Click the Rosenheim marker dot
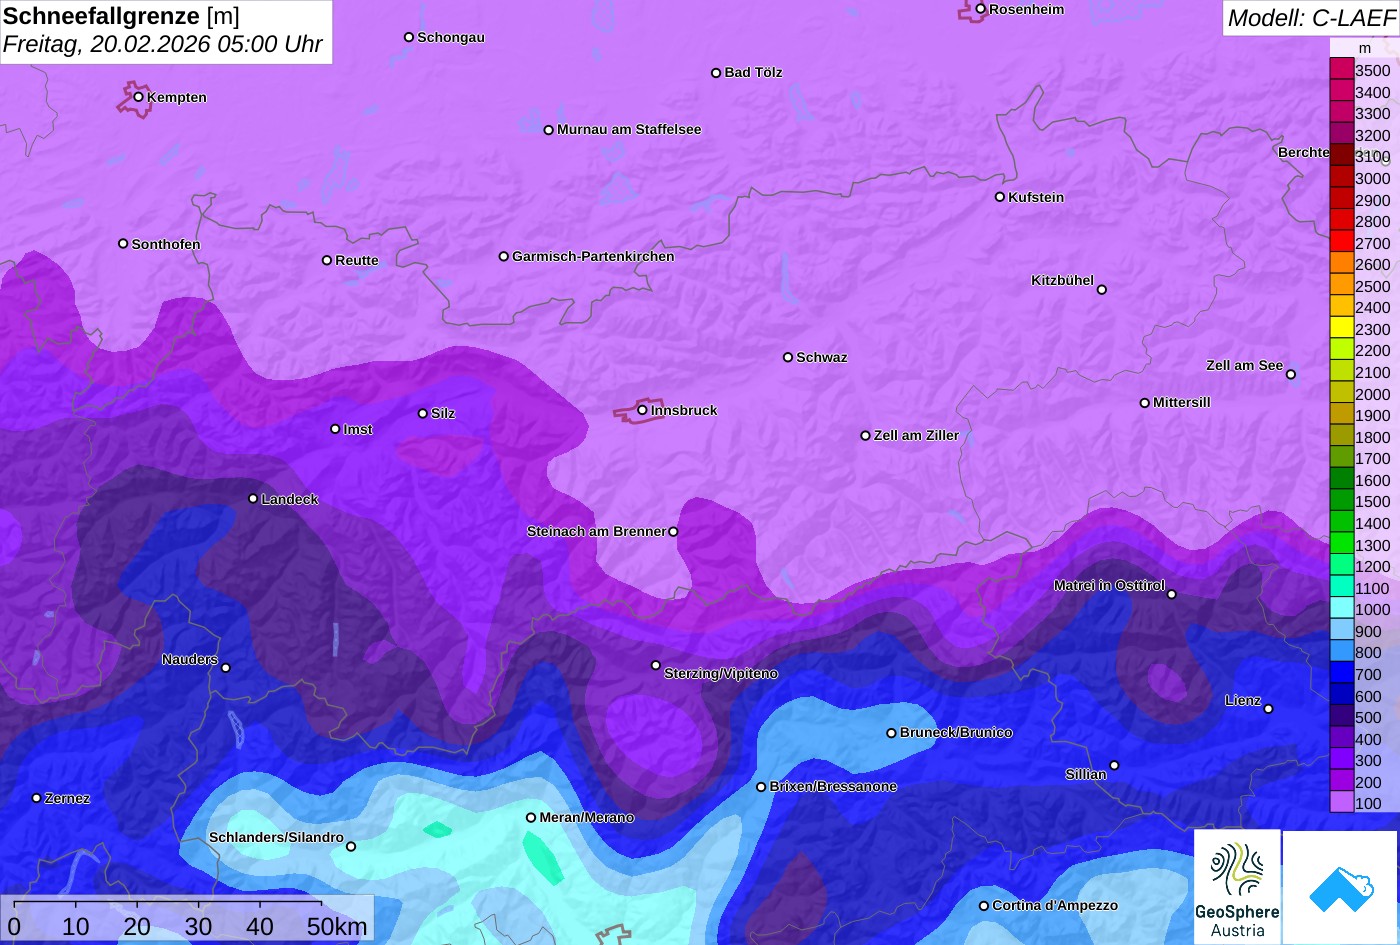1400x945 pixels. [981, 9]
